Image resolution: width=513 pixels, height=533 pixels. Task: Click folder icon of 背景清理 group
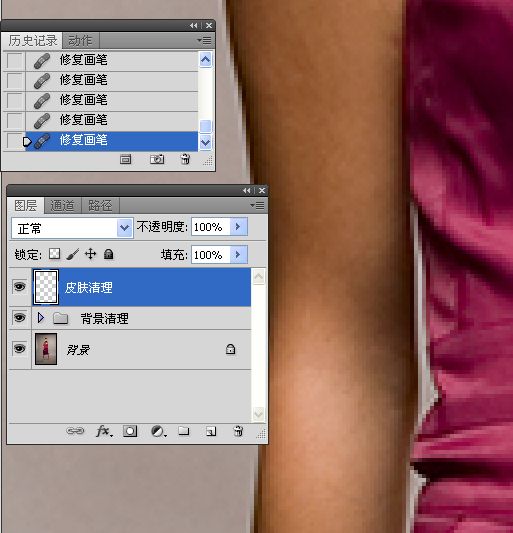tap(61, 319)
